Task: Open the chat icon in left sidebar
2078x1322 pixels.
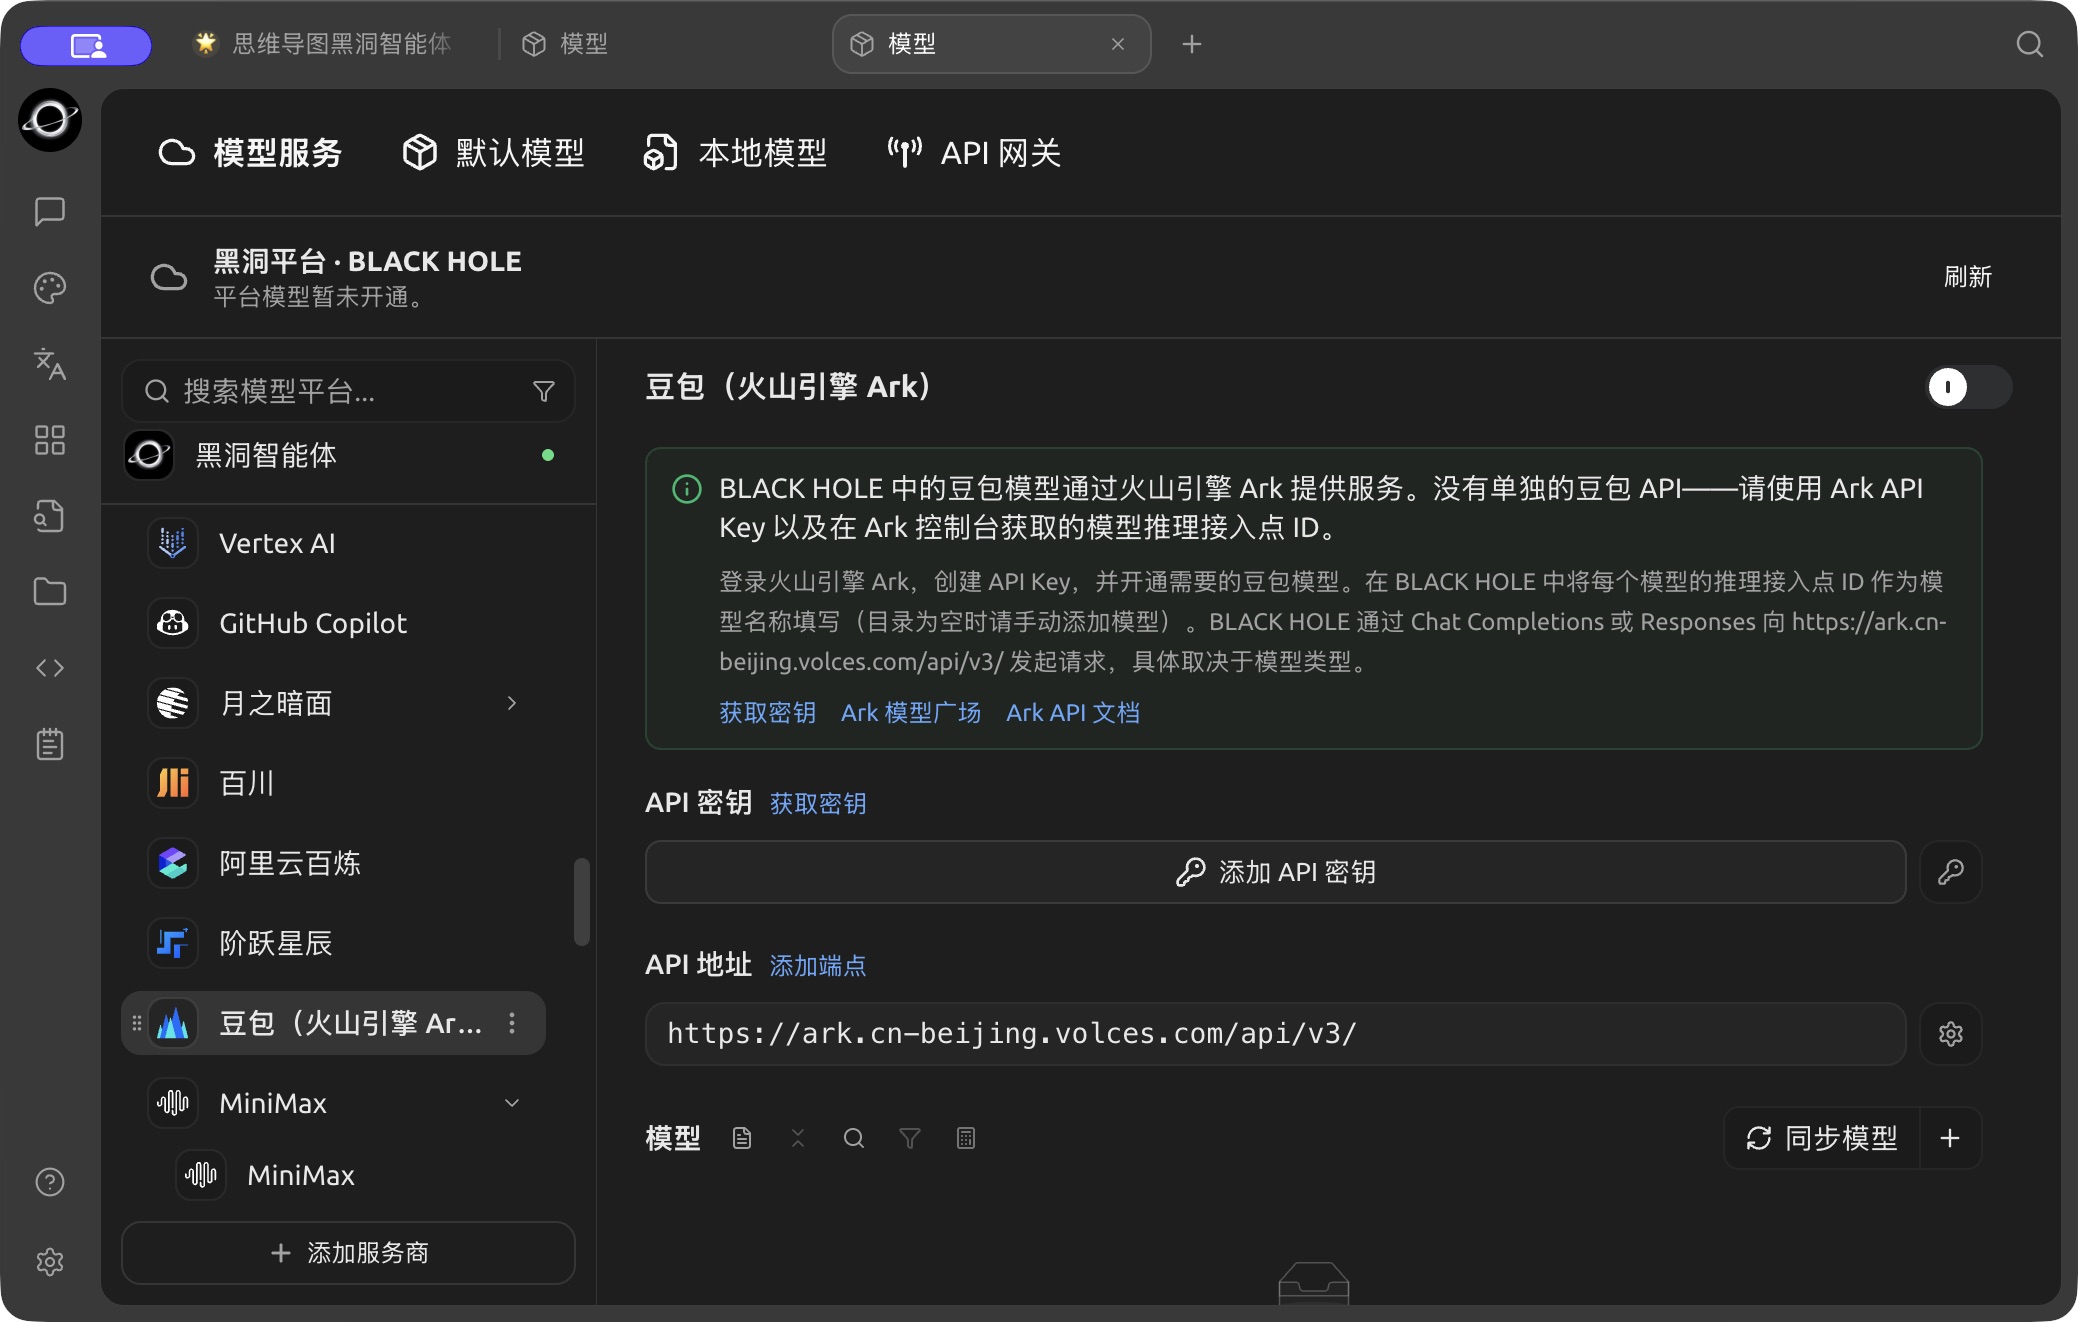Action: (x=50, y=211)
